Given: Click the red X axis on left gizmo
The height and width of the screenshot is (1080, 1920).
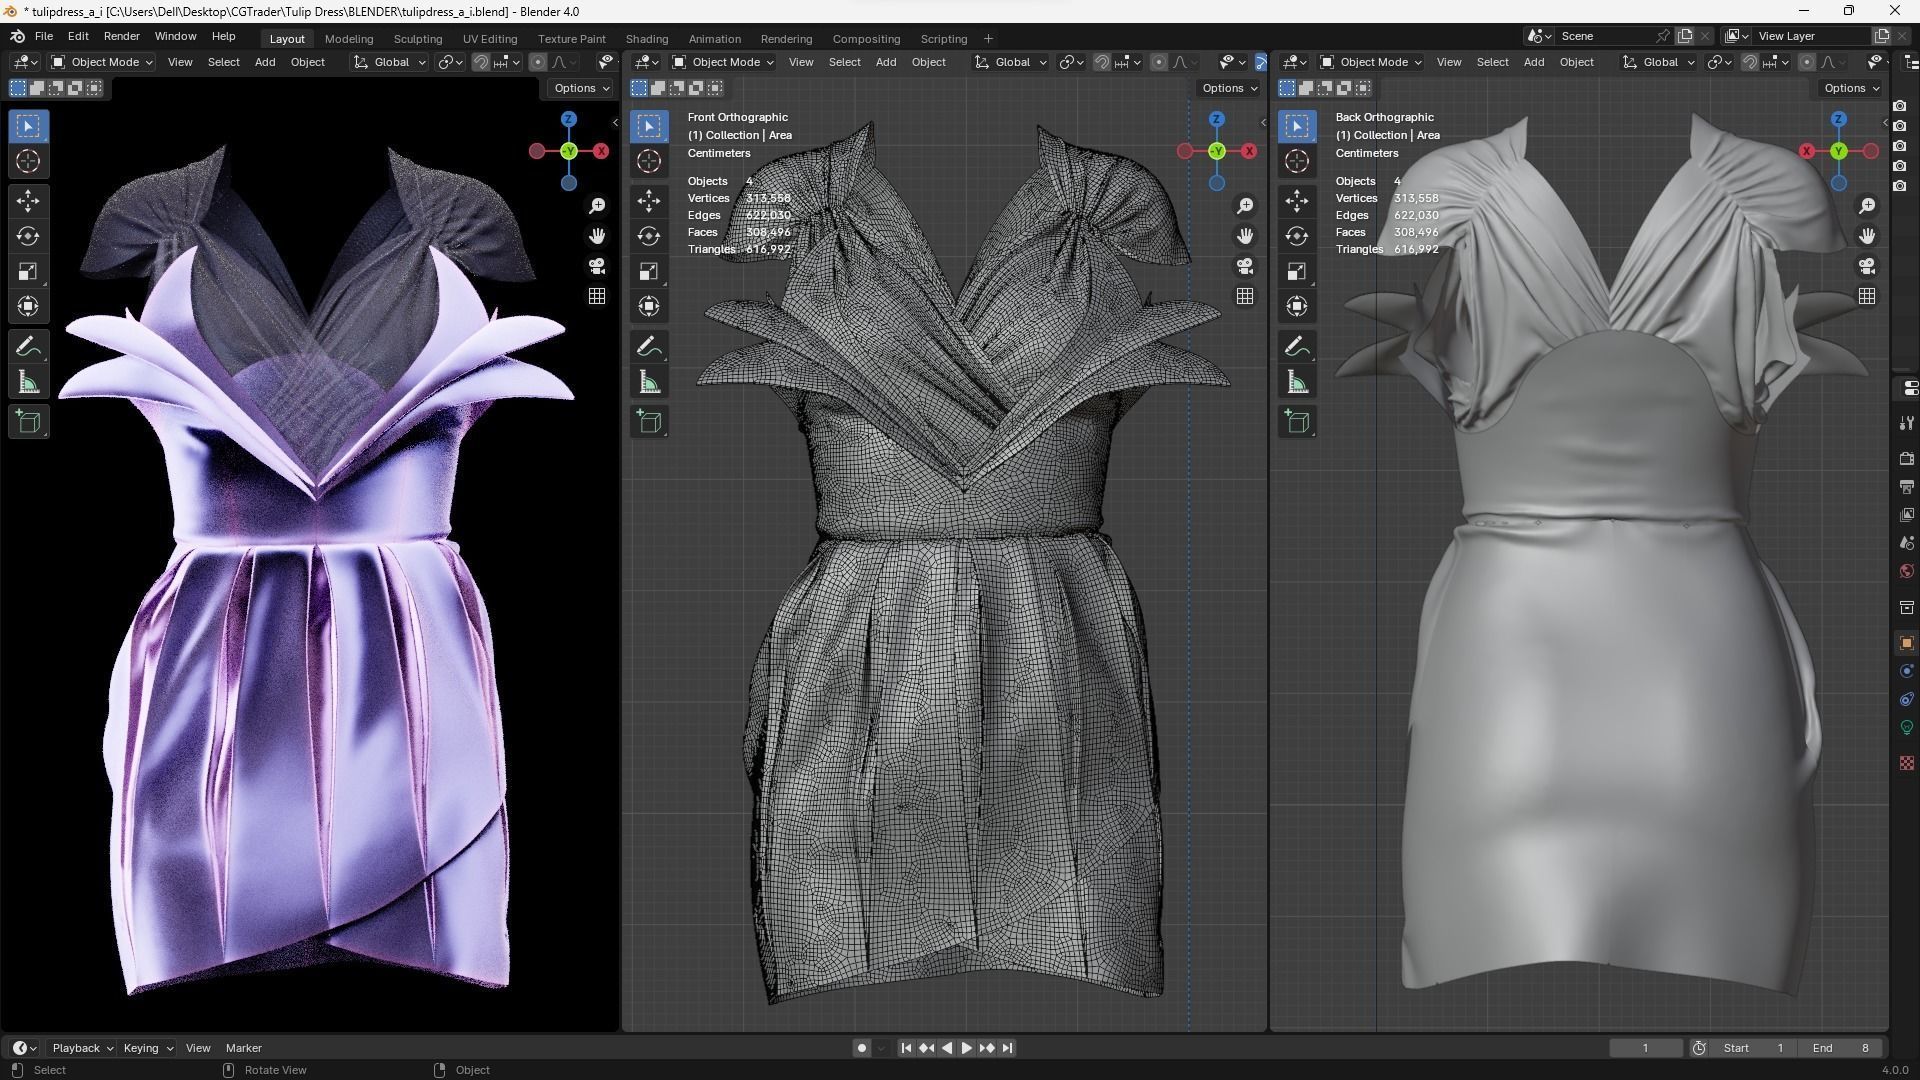Looking at the screenshot, I should [x=601, y=151].
